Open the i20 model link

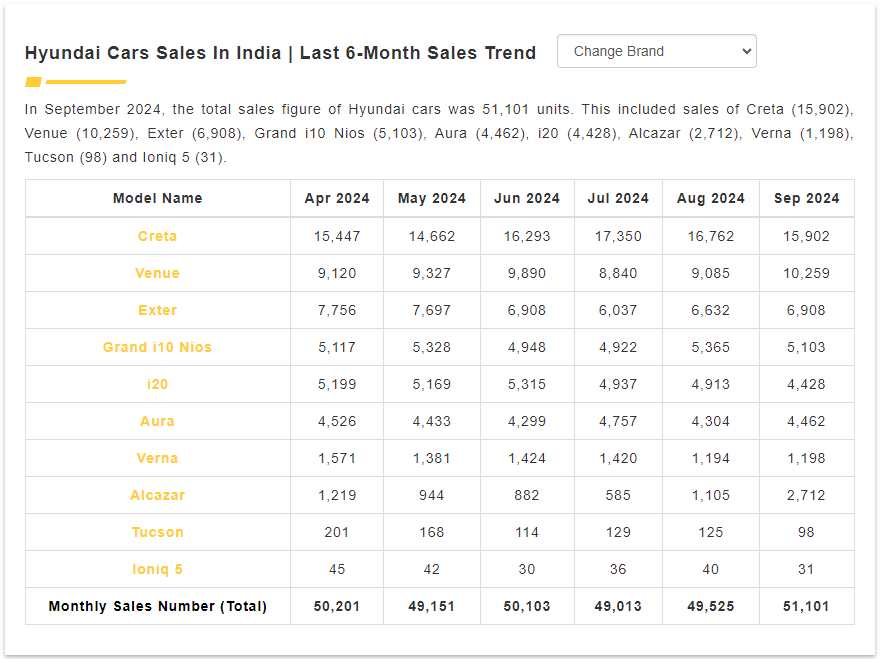coord(158,385)
